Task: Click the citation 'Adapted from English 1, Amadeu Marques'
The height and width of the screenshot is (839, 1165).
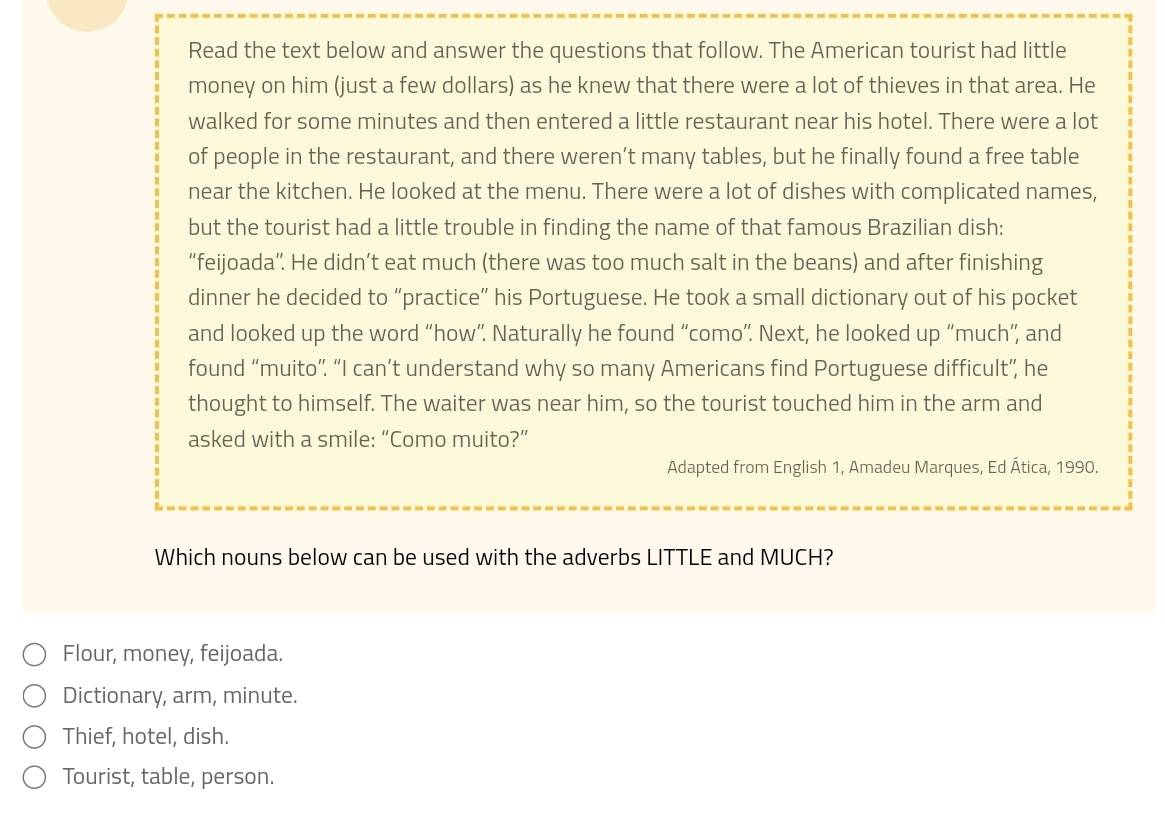Action: 882,467
